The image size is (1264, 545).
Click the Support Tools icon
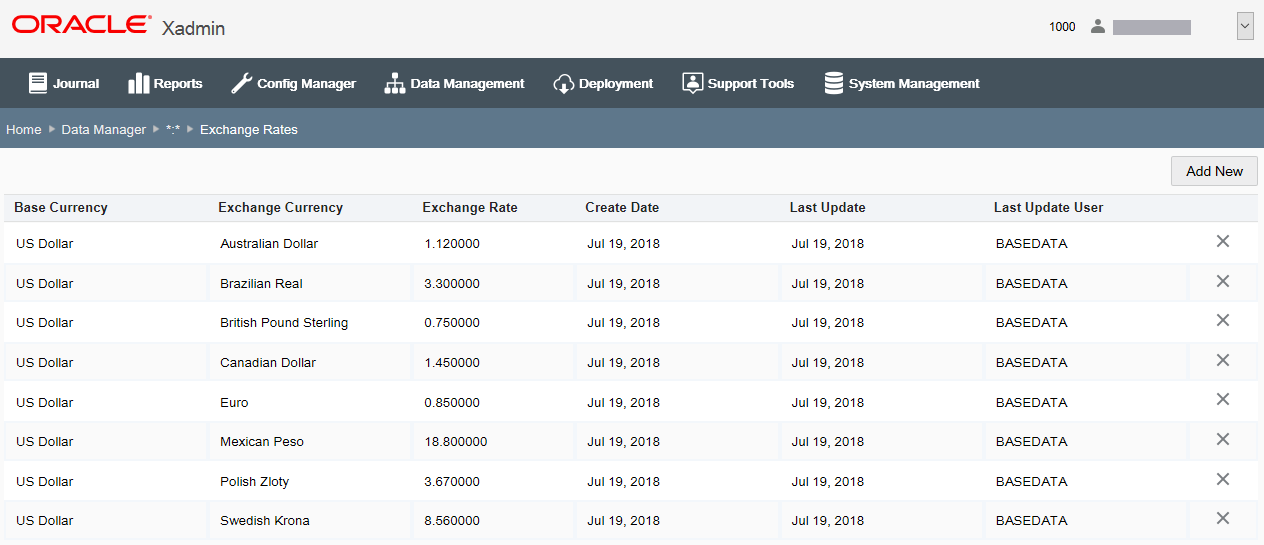(x=692, y=83)
